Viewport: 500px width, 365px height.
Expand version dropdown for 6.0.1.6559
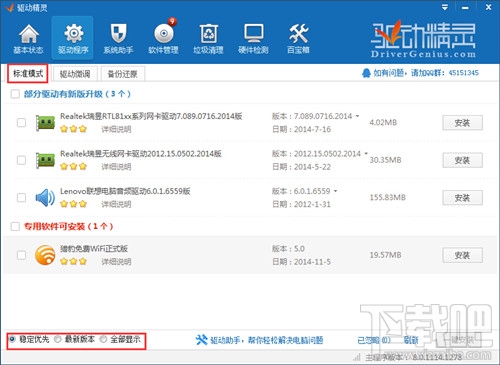click(x=335, y=191)
